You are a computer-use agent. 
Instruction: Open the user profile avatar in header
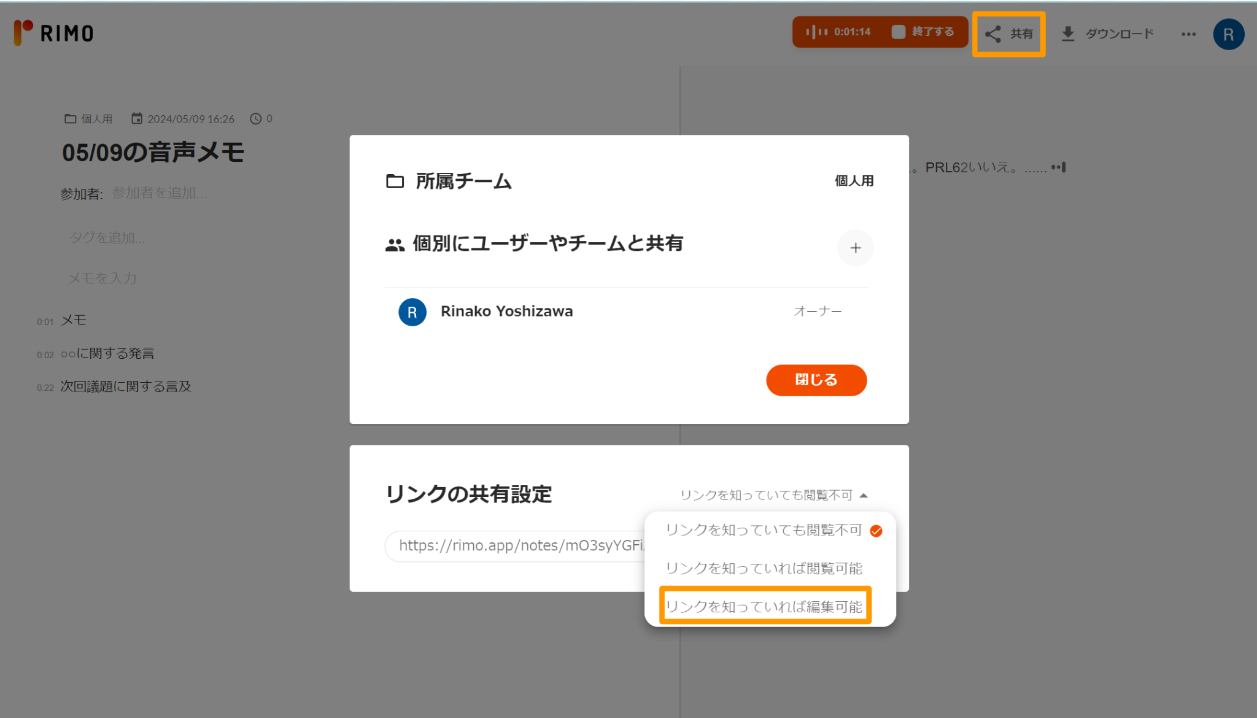1228,34
